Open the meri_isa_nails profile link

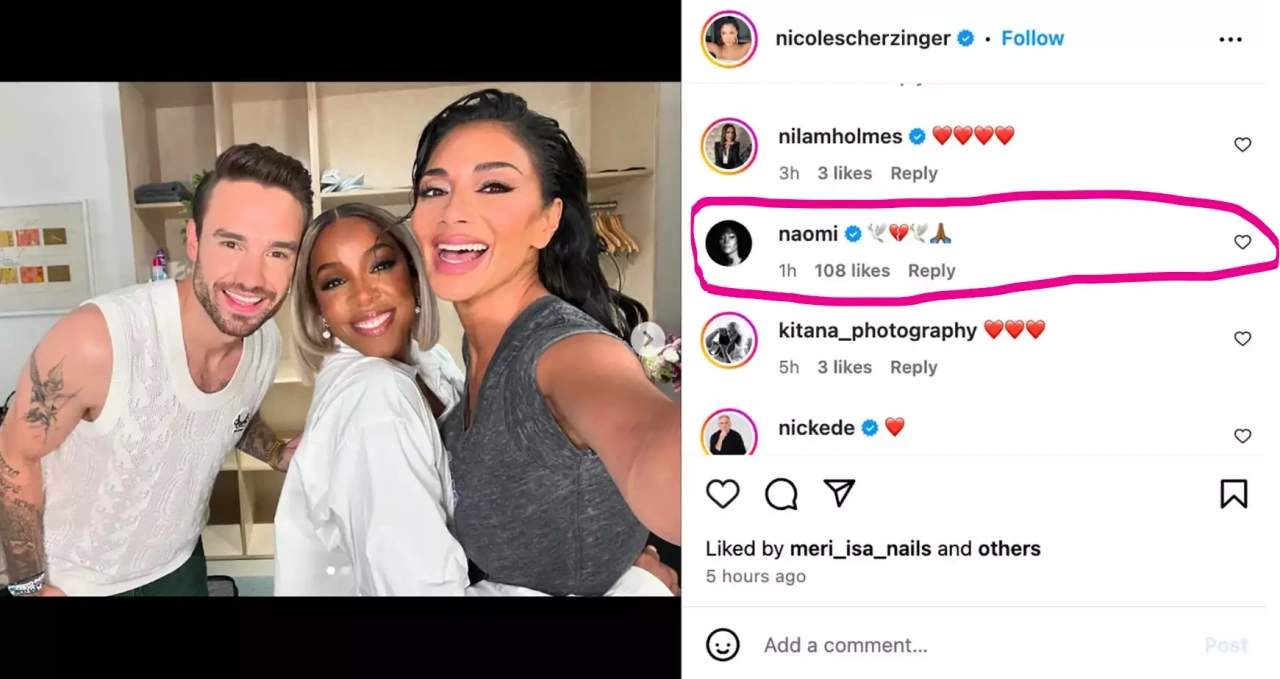tap(860, 548)
